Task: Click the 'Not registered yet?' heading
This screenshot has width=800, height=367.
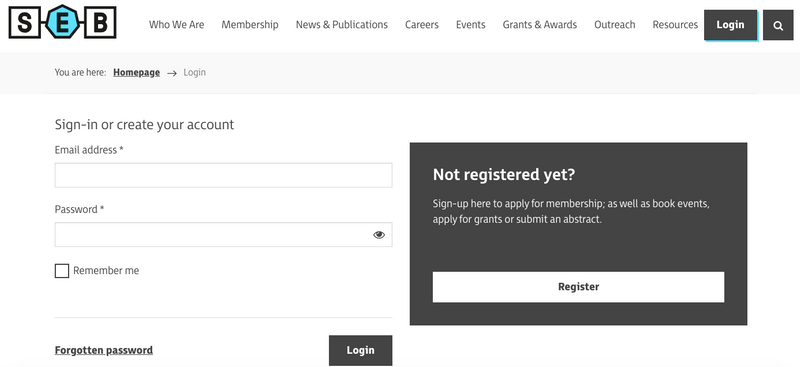Action: (504, 175)
